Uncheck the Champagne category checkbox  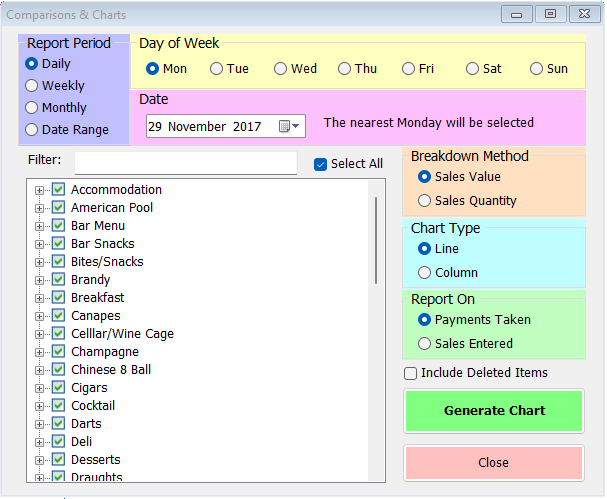click(58, 352)
